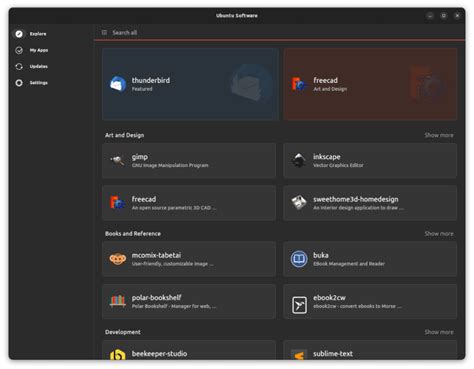Open the polar-bookshelf app name

click(156, 297)
